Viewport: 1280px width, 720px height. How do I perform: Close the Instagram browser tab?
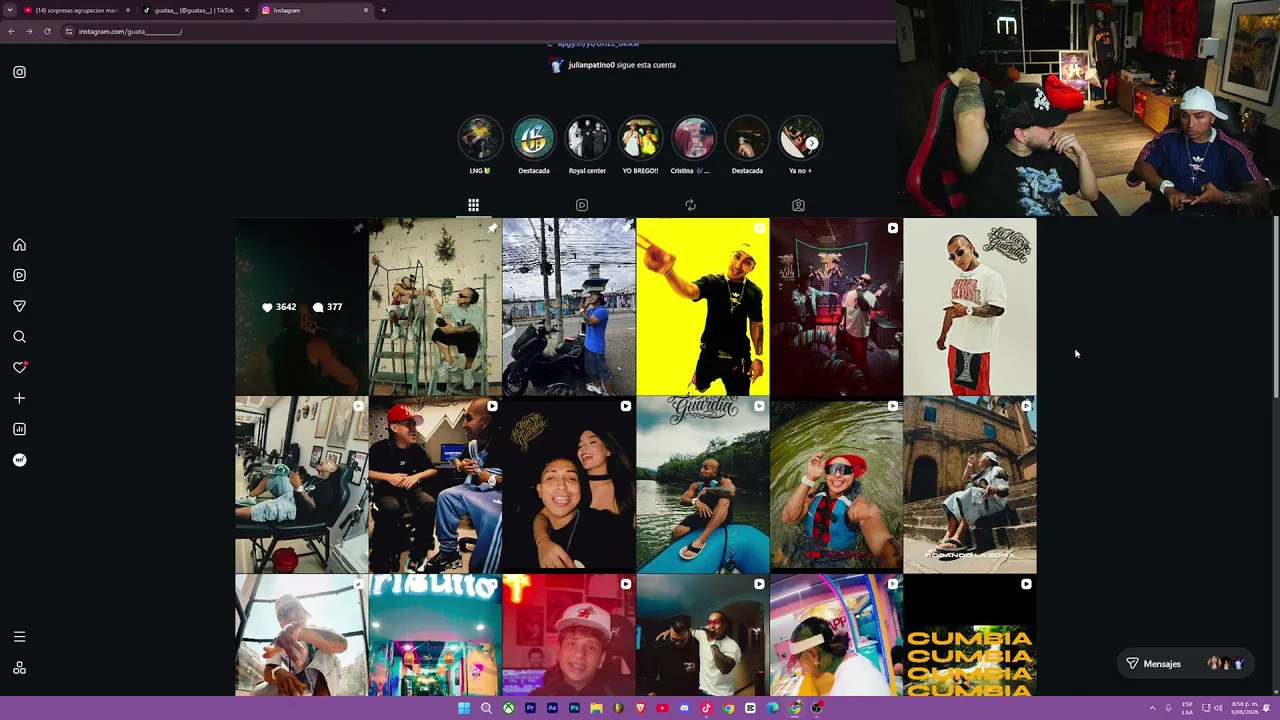click(x=366, y=10)
